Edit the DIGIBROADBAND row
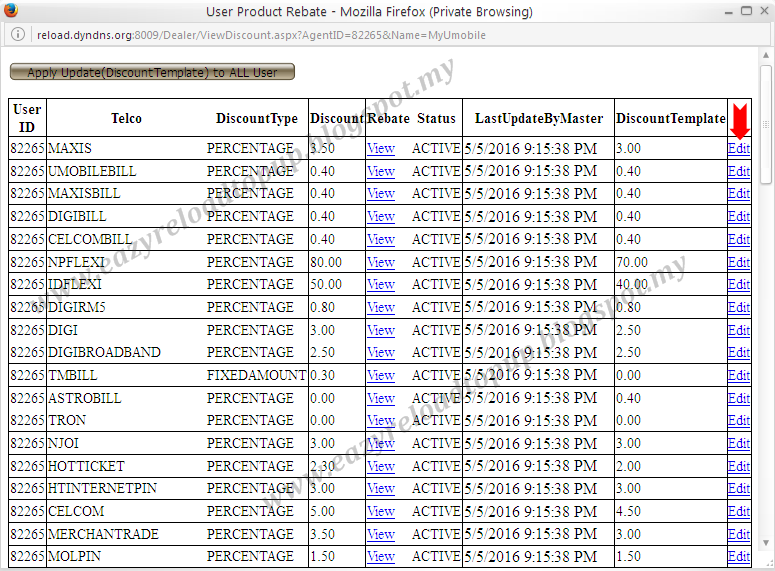This screenshot has height=571, width=775. point(738,352)
